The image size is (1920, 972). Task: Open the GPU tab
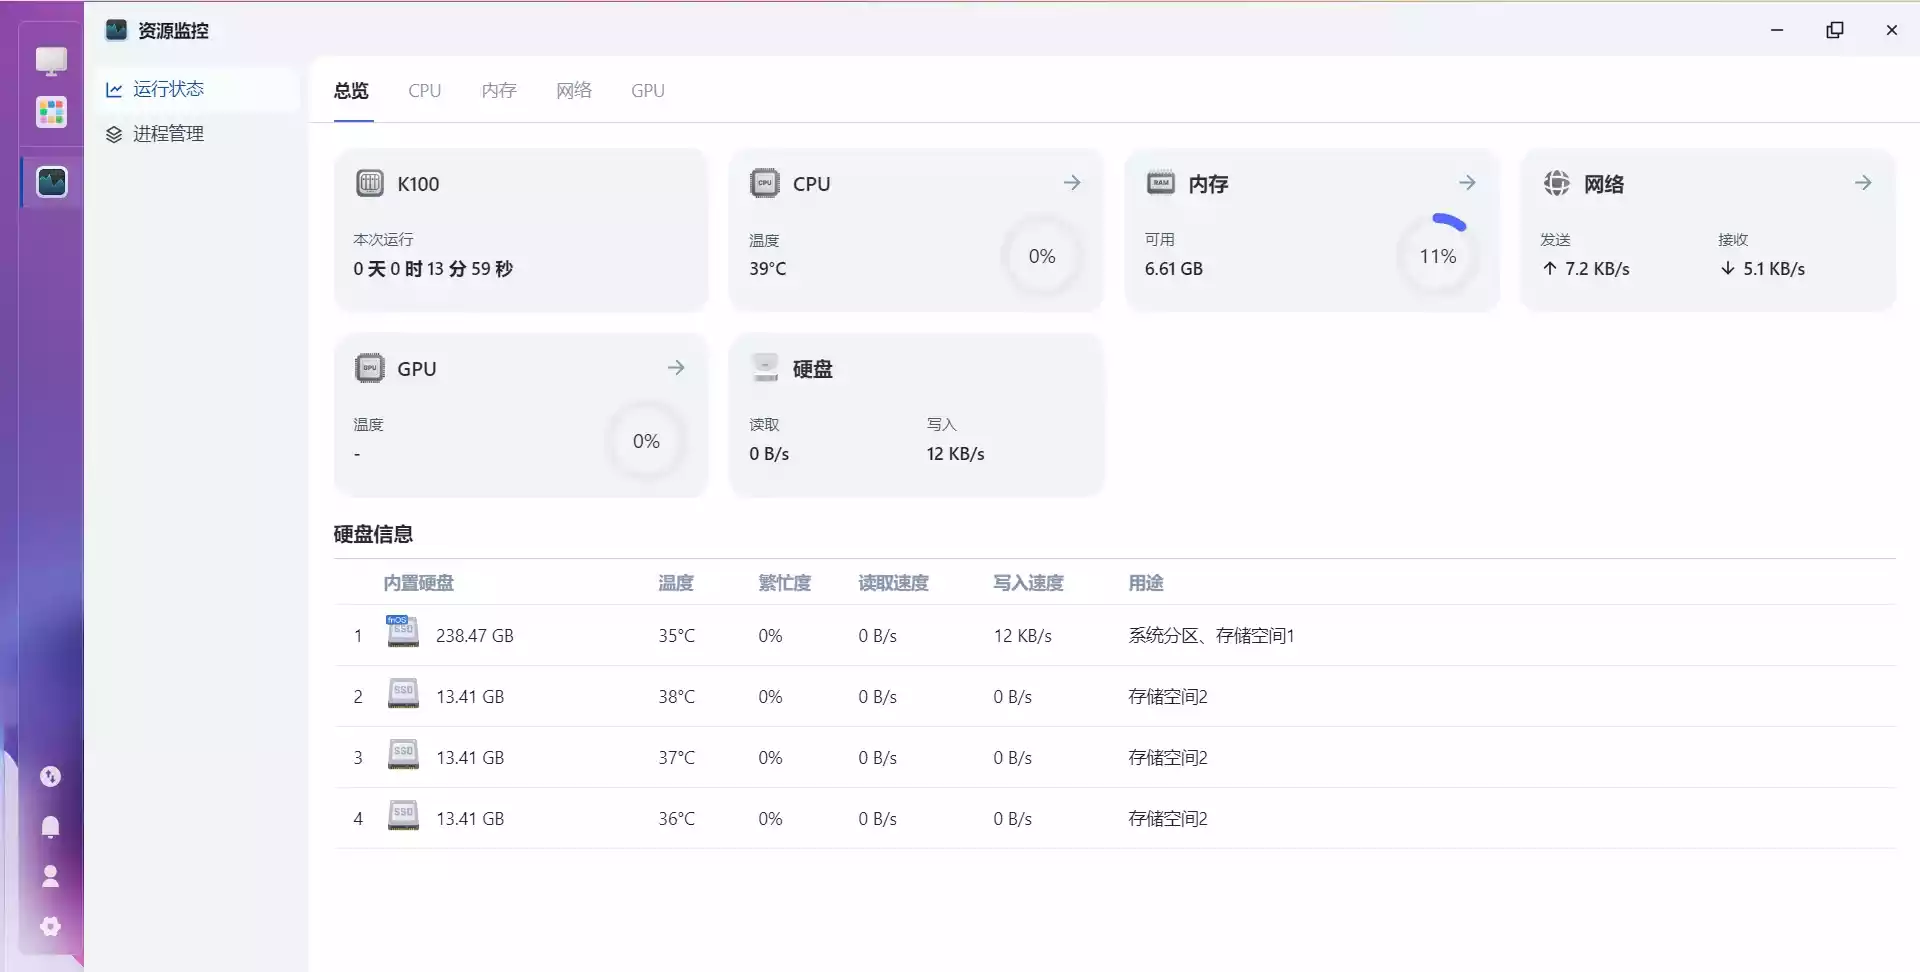tap(648, 91)
